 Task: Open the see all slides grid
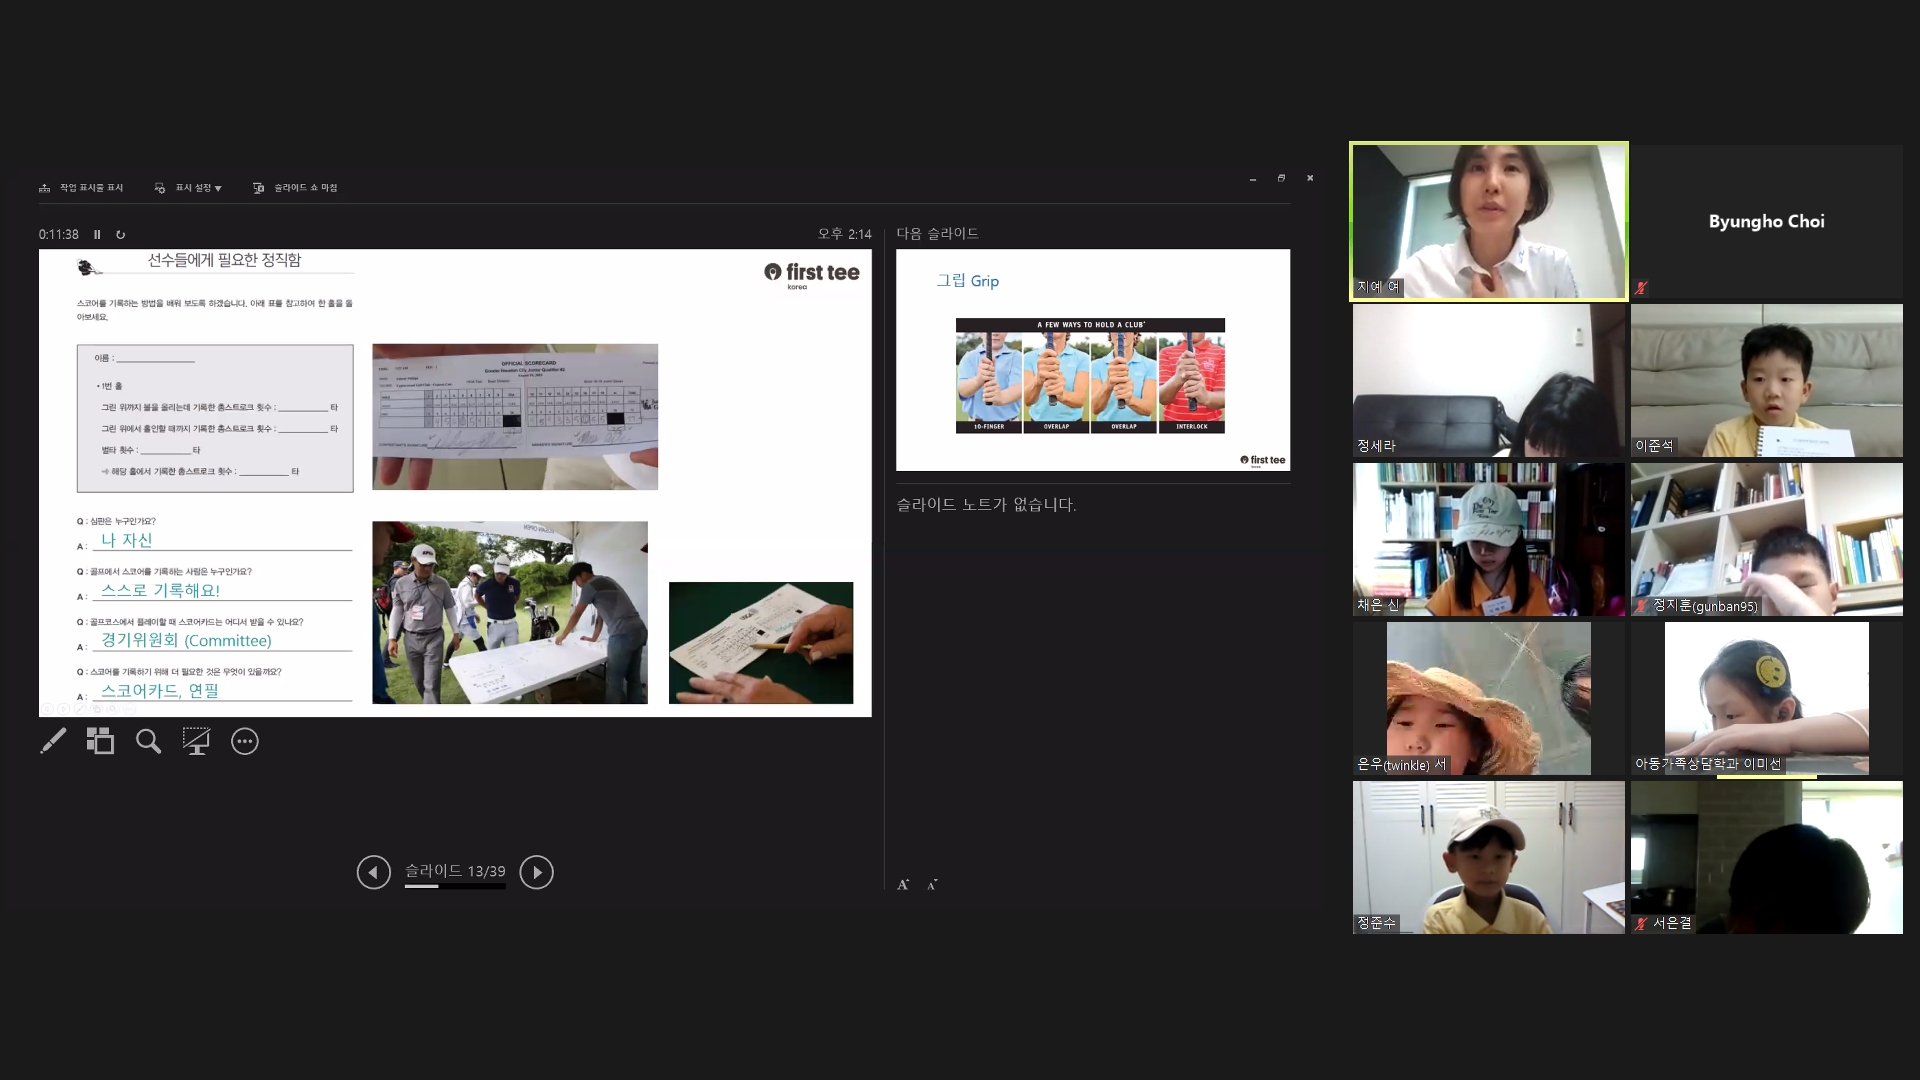tap(100, 741)
